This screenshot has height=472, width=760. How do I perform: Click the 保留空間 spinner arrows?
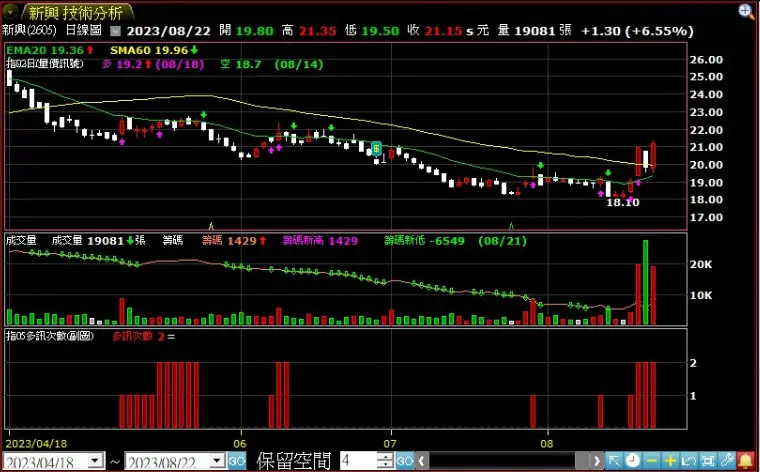pos(385,461)
